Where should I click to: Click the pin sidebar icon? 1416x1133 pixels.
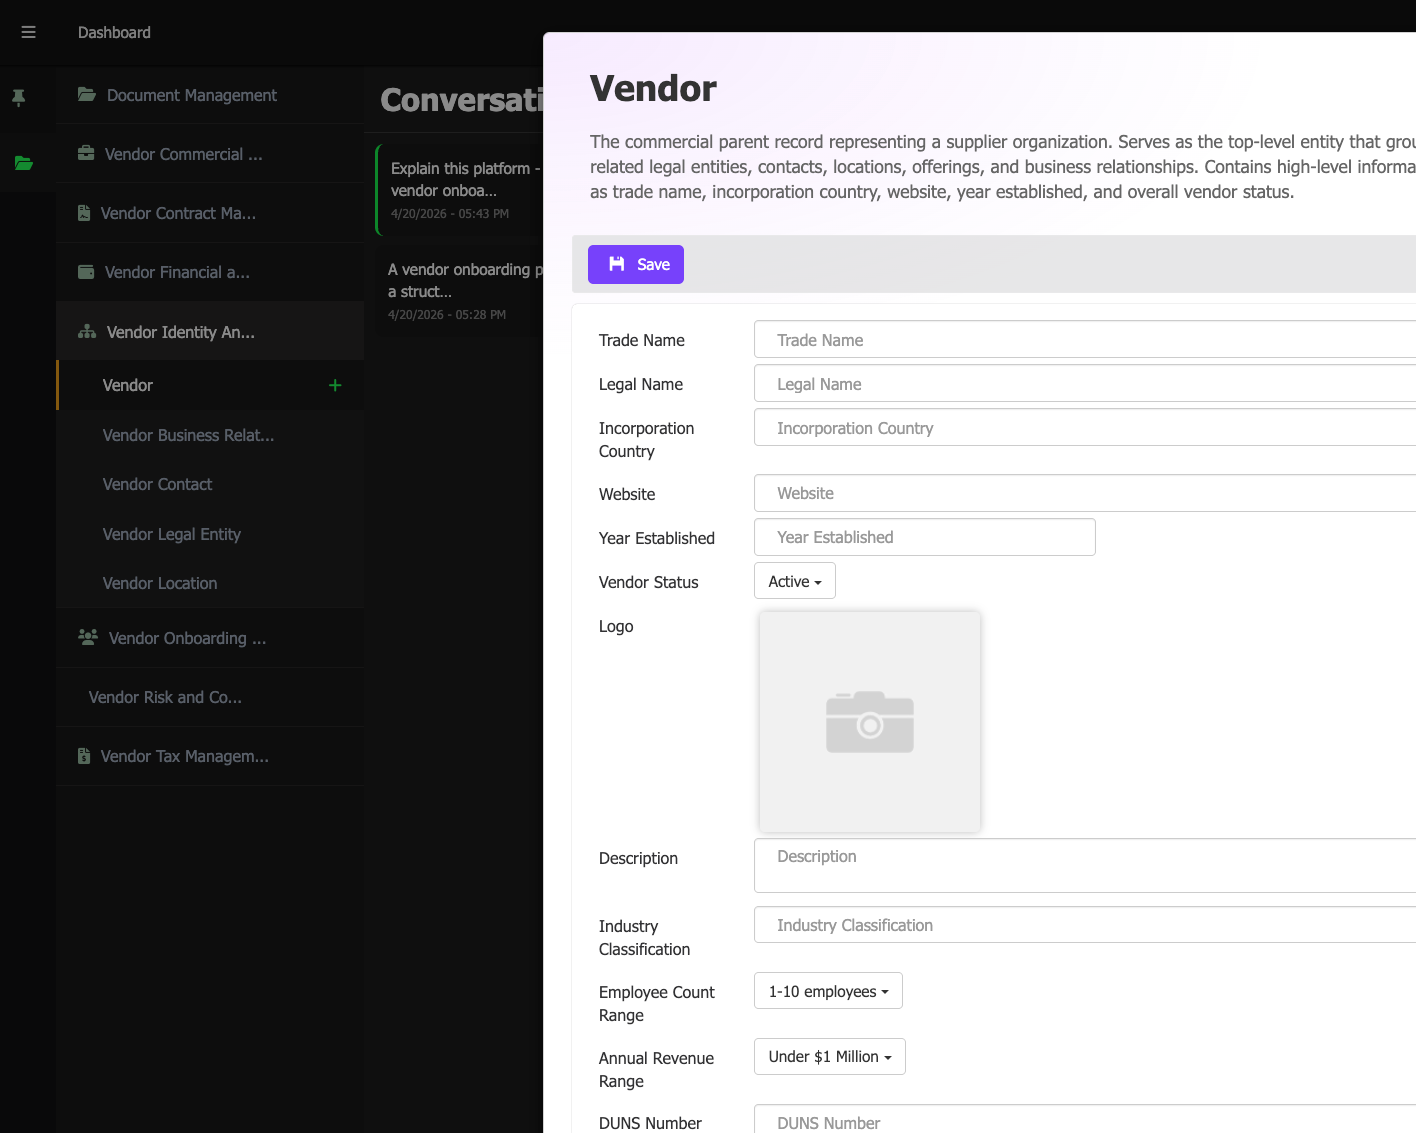pyautogui.click(x=19, y=97)
